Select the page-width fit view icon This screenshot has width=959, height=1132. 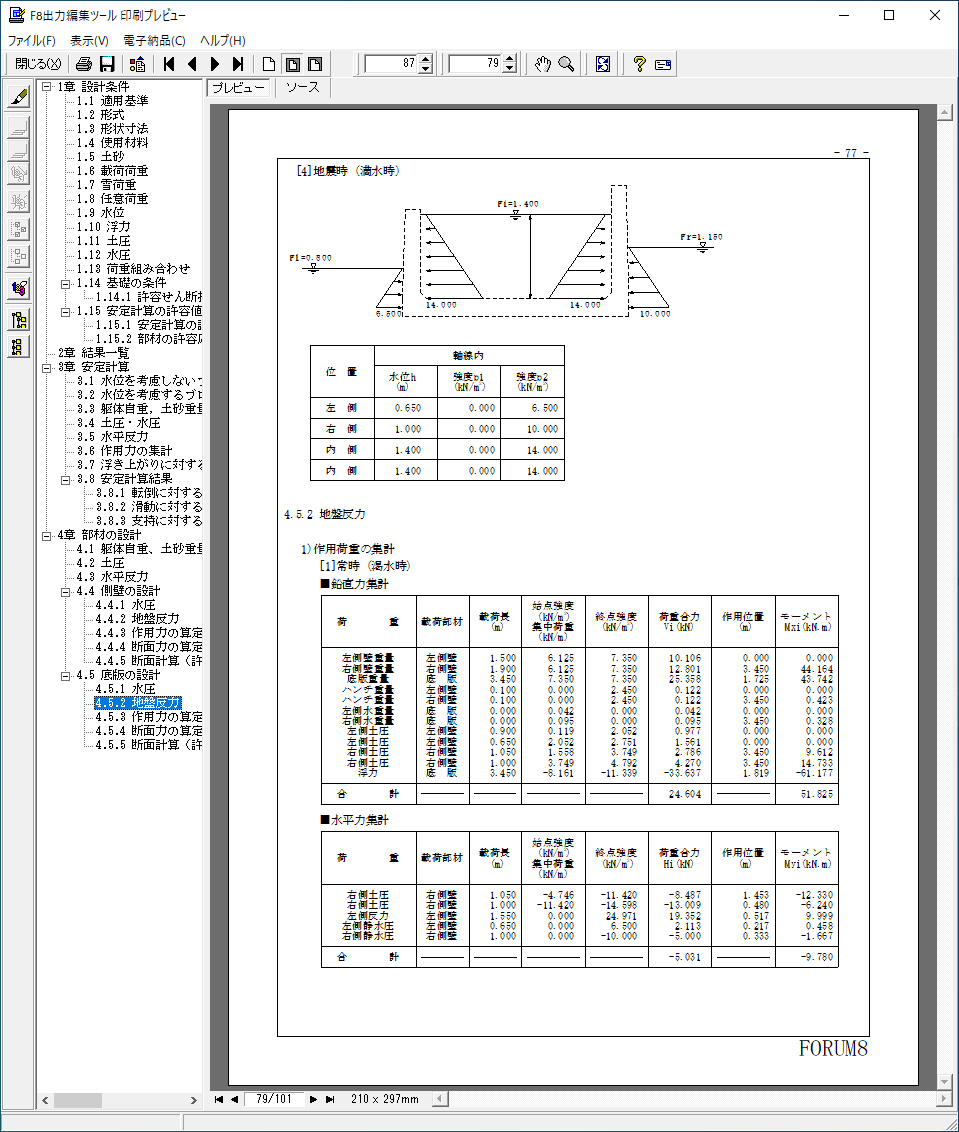(315, 64)
